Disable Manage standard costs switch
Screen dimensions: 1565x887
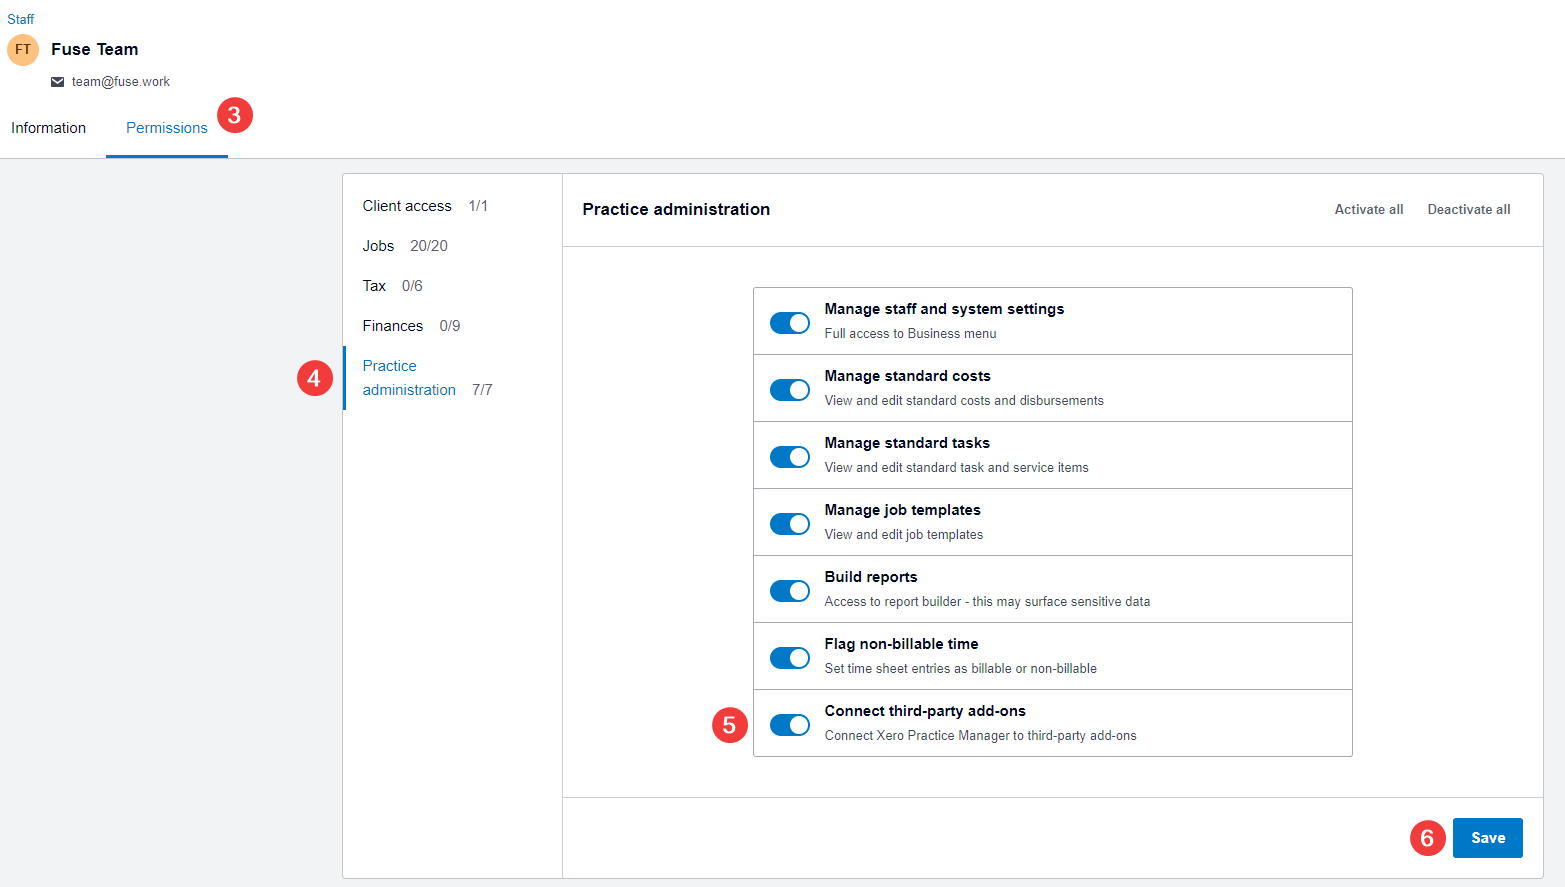789,390
